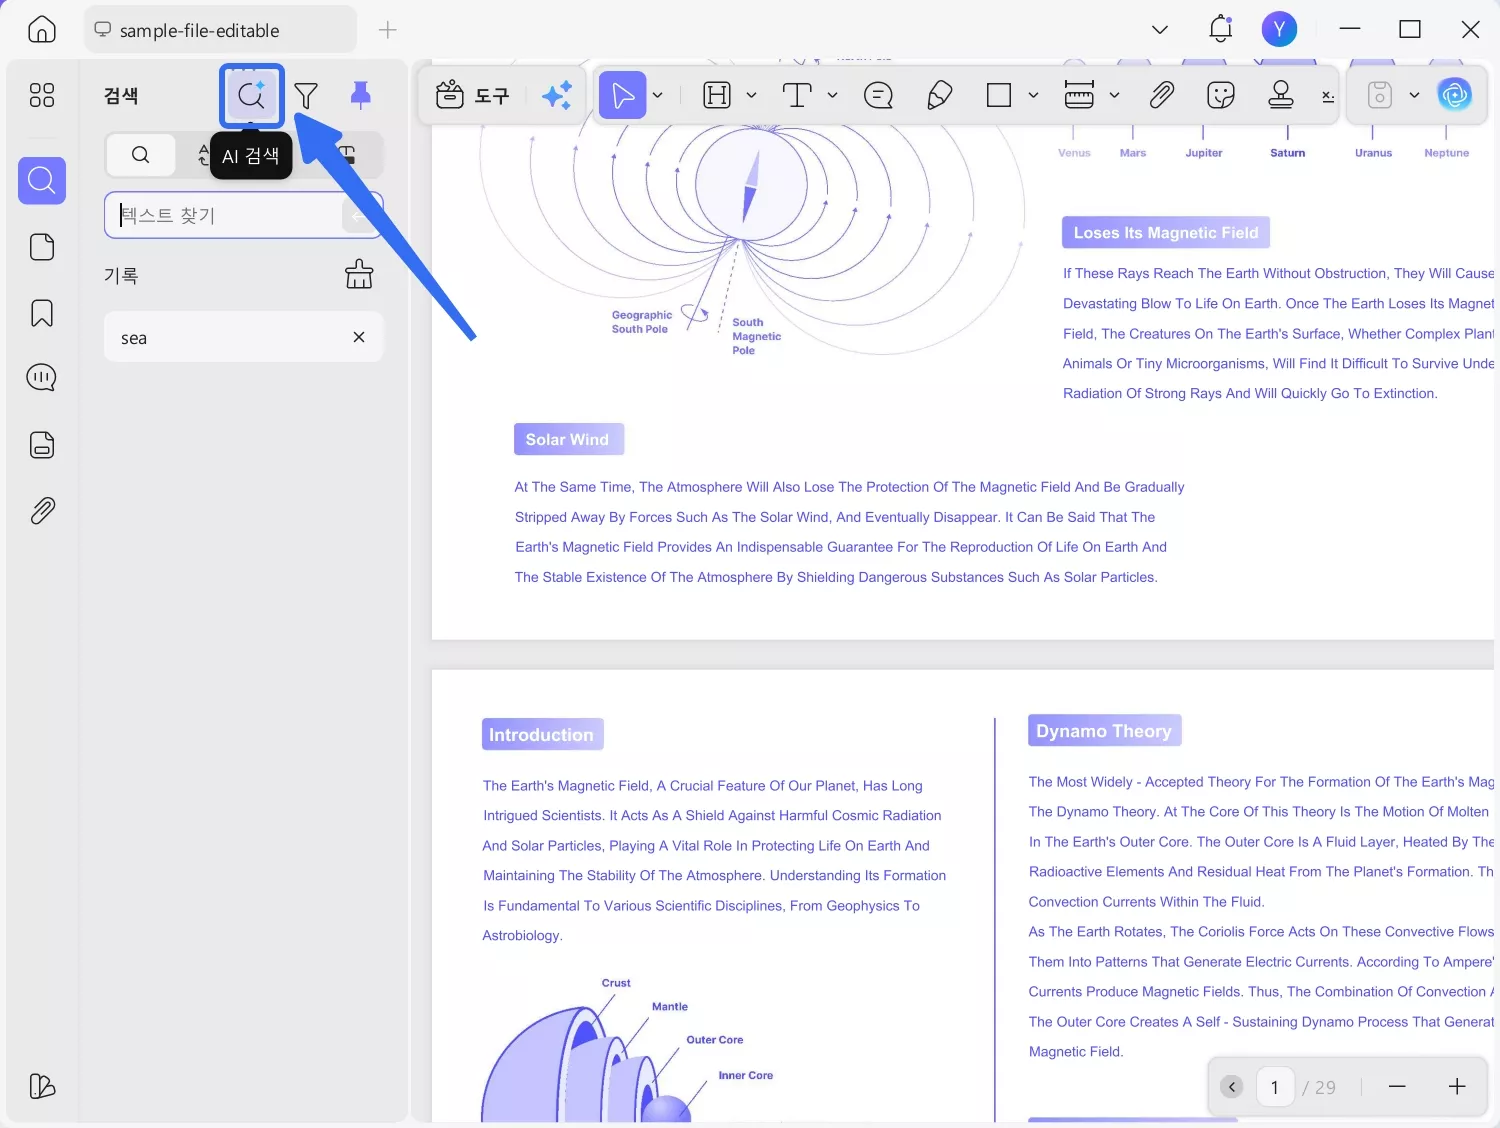Open the bookmarks panel in sidebar
Image resolution: width=1500 pixels, height=1128 pixels.
[42, 313]
